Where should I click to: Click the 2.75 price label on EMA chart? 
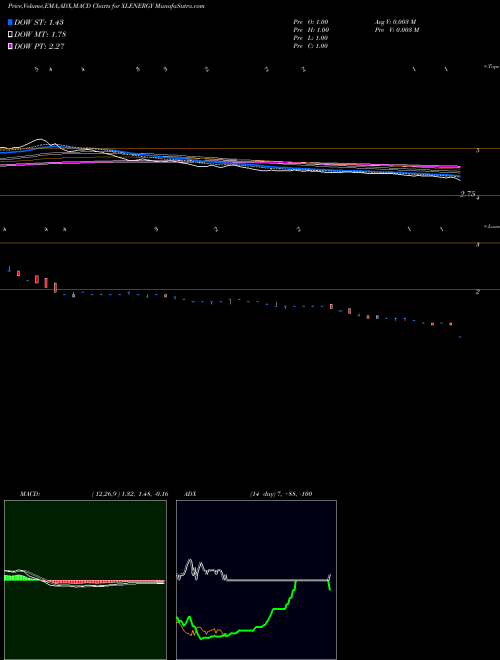[x=468, y=194]
